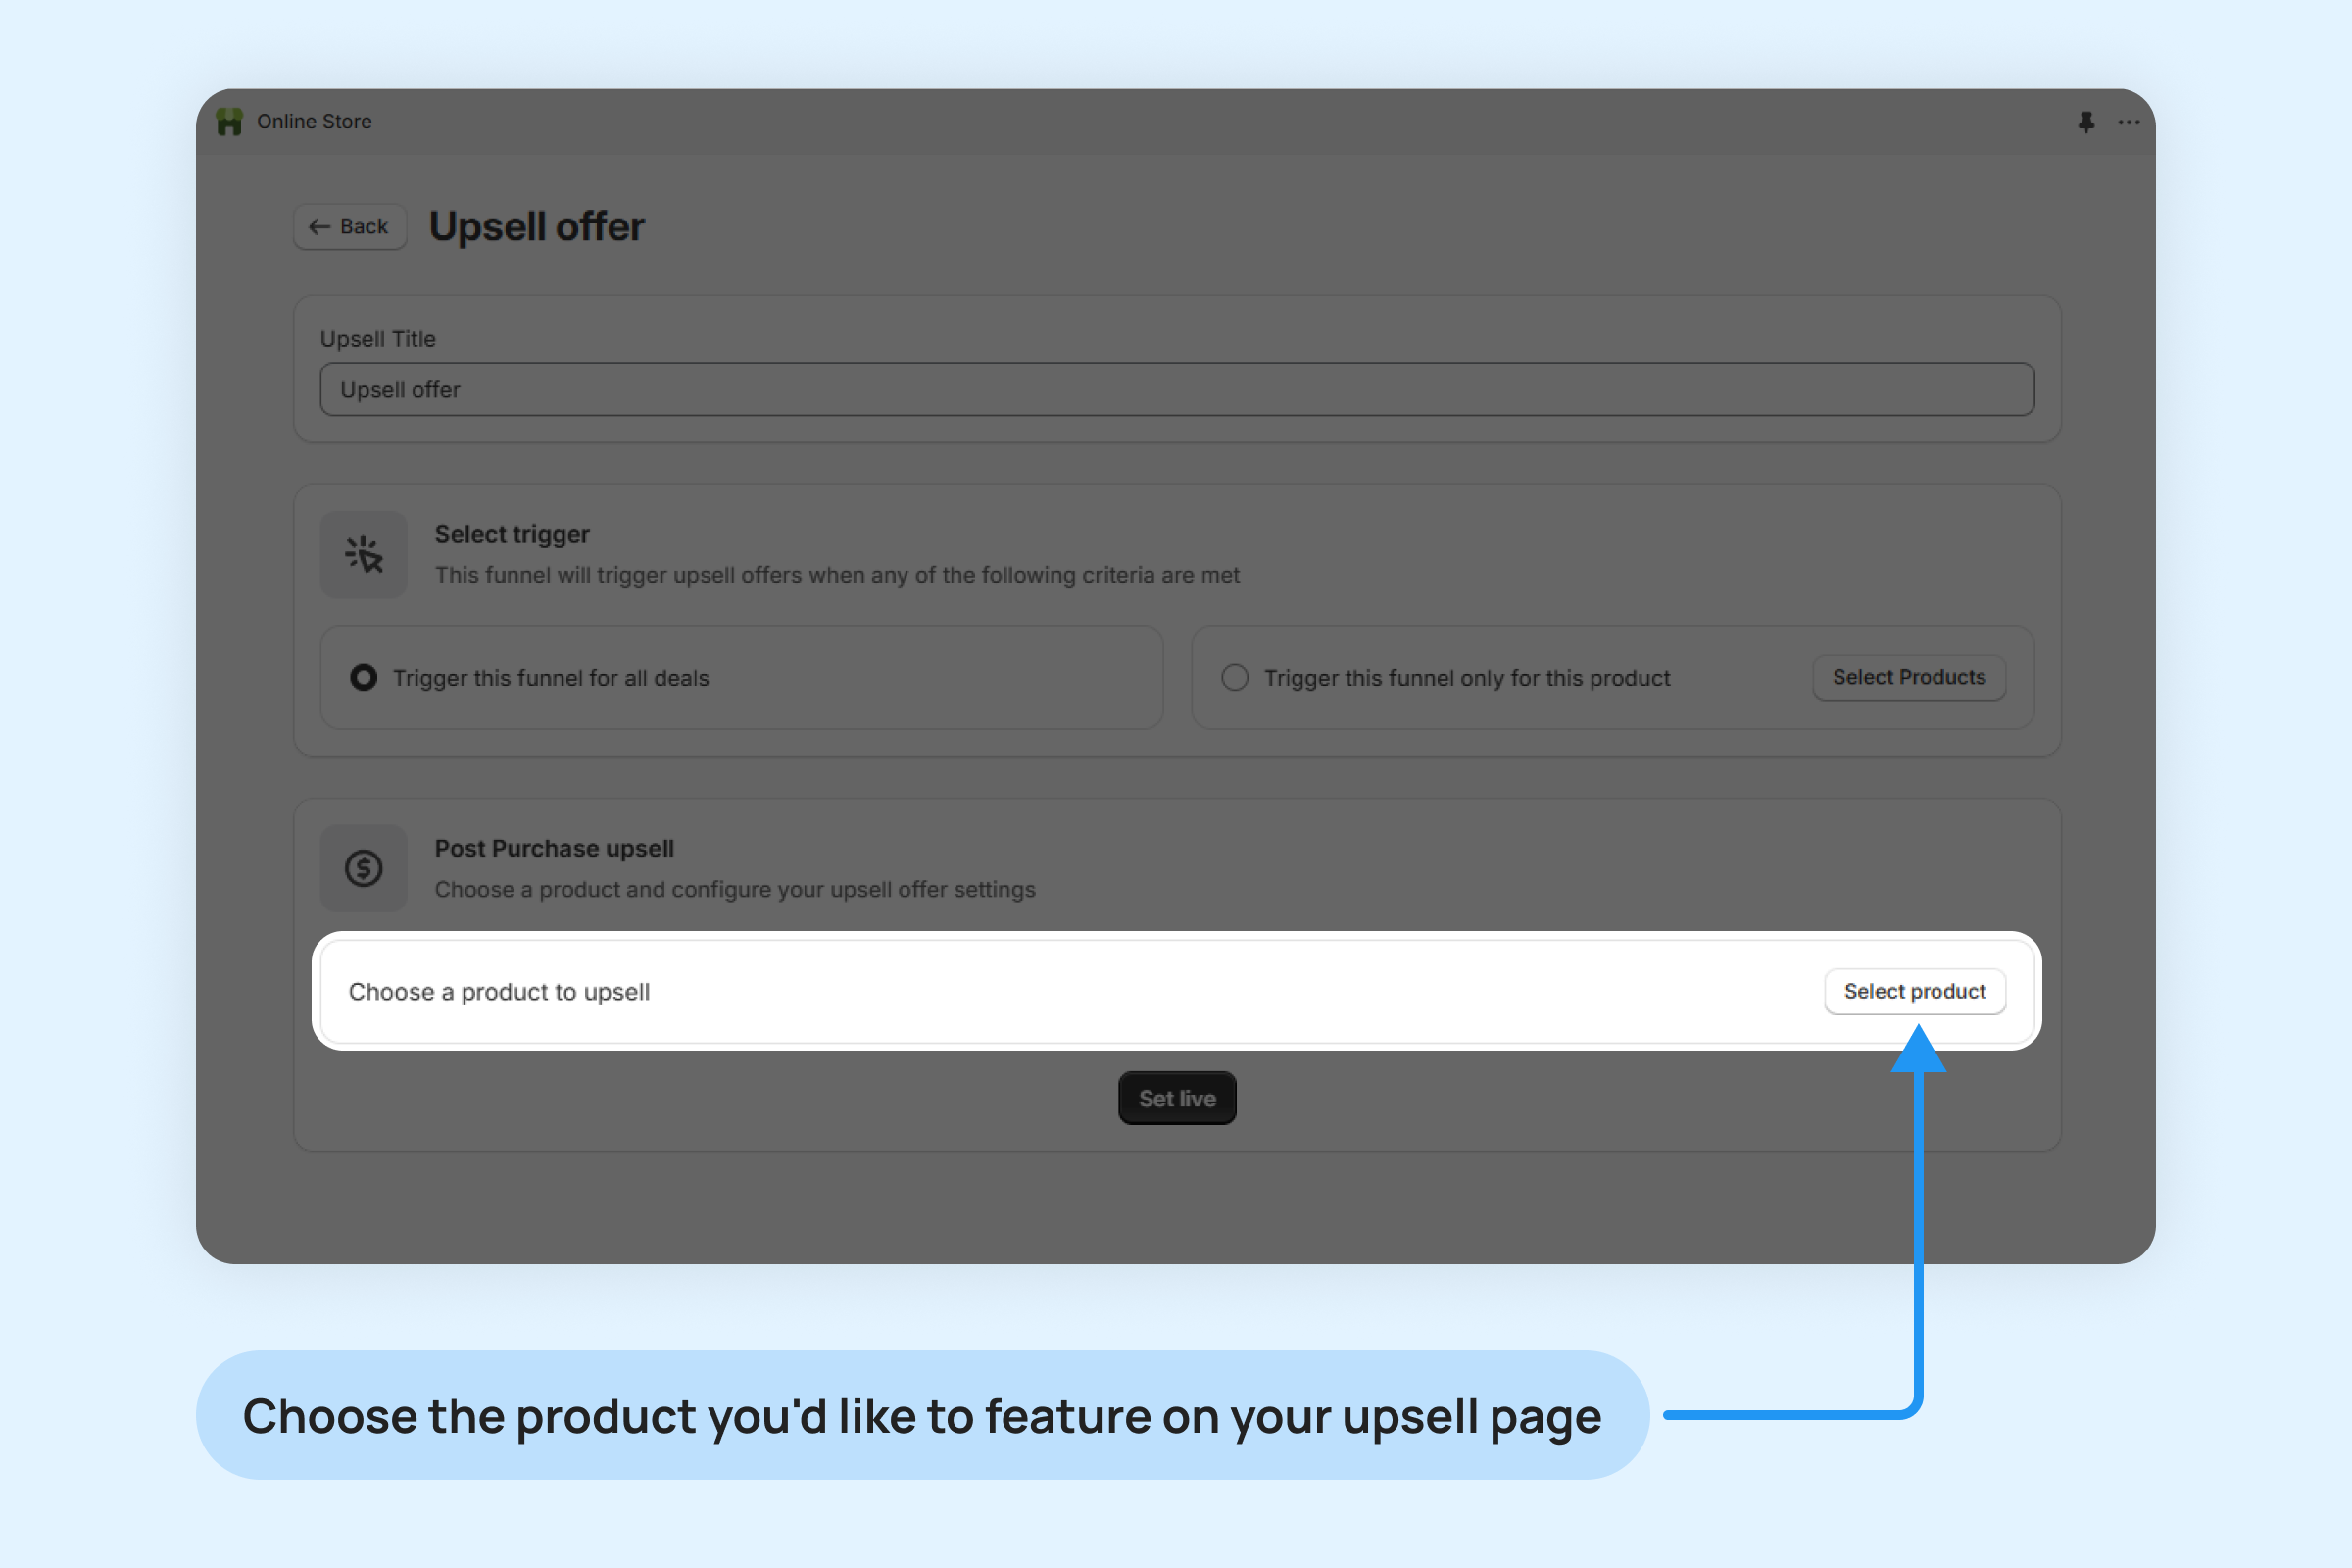The image size is (2352, 1568).
Task: Click the "Select trigger" section heading
Action: pyautogui.click(x=512, y=534)
